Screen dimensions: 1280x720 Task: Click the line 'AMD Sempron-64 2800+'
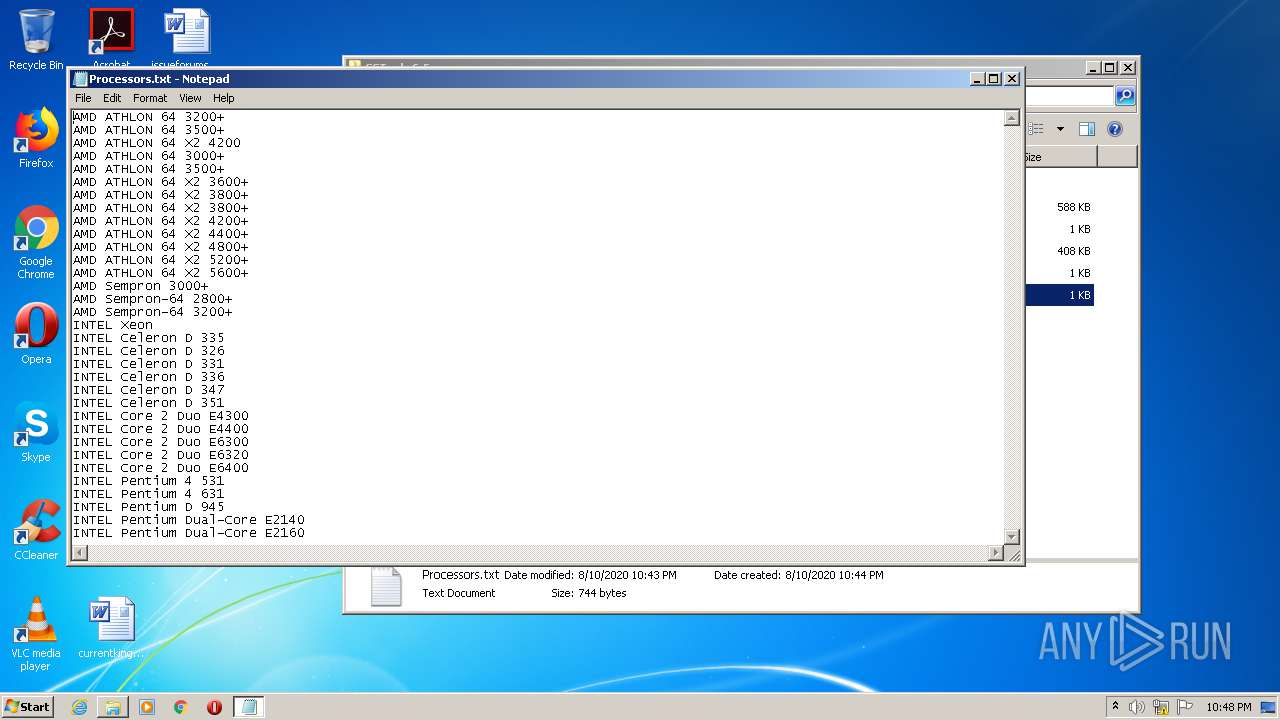click(153, 299)
